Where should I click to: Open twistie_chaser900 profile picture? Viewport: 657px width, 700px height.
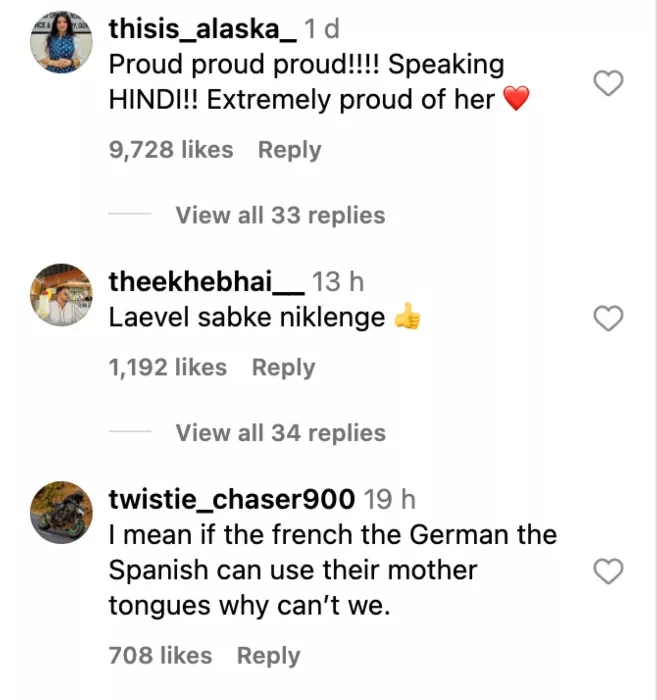coord(62,511)
